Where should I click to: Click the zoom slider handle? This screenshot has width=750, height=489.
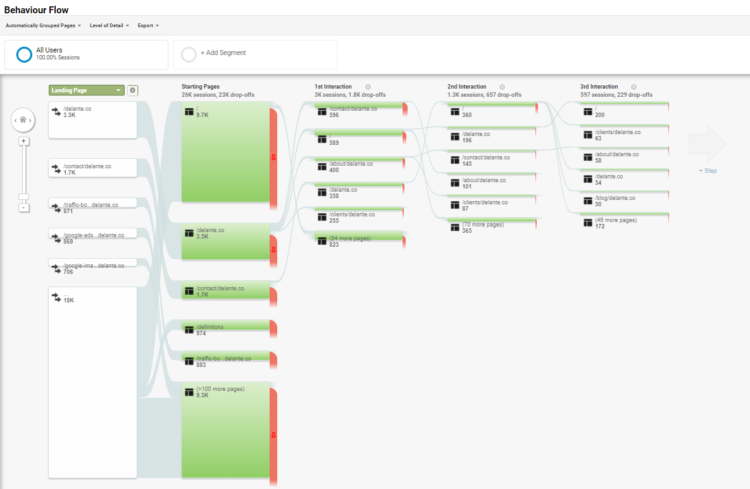[23, 197]
